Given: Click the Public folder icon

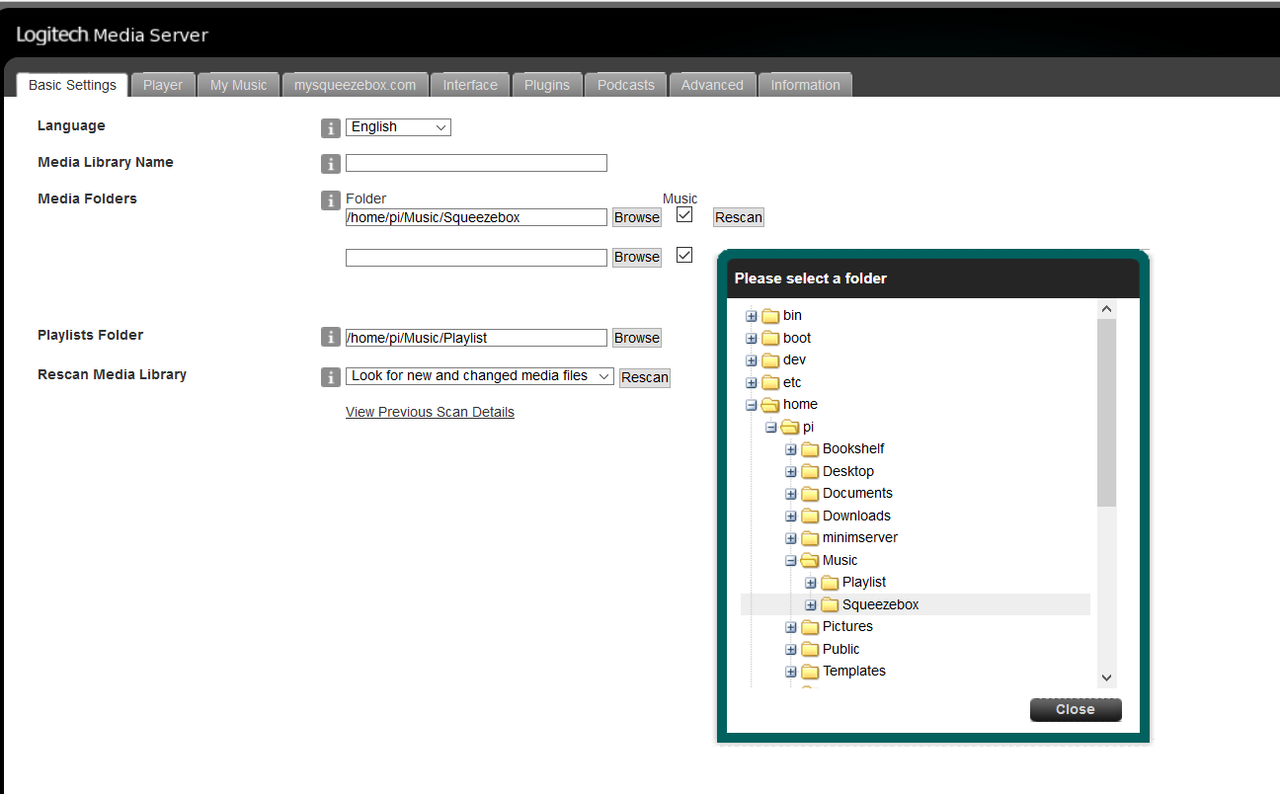Looking at the screenshot, I should [810, 650].
